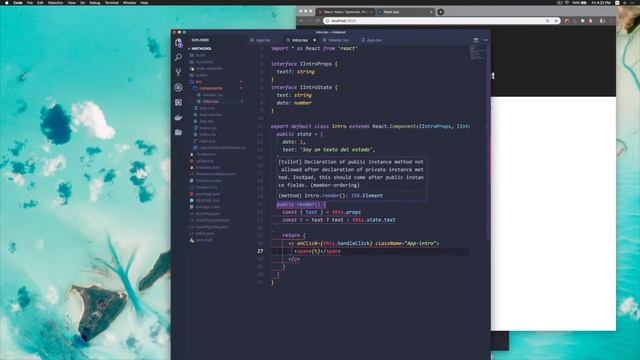Click the browser back arrow
640x360 pixels.
(x=302, y=20)
